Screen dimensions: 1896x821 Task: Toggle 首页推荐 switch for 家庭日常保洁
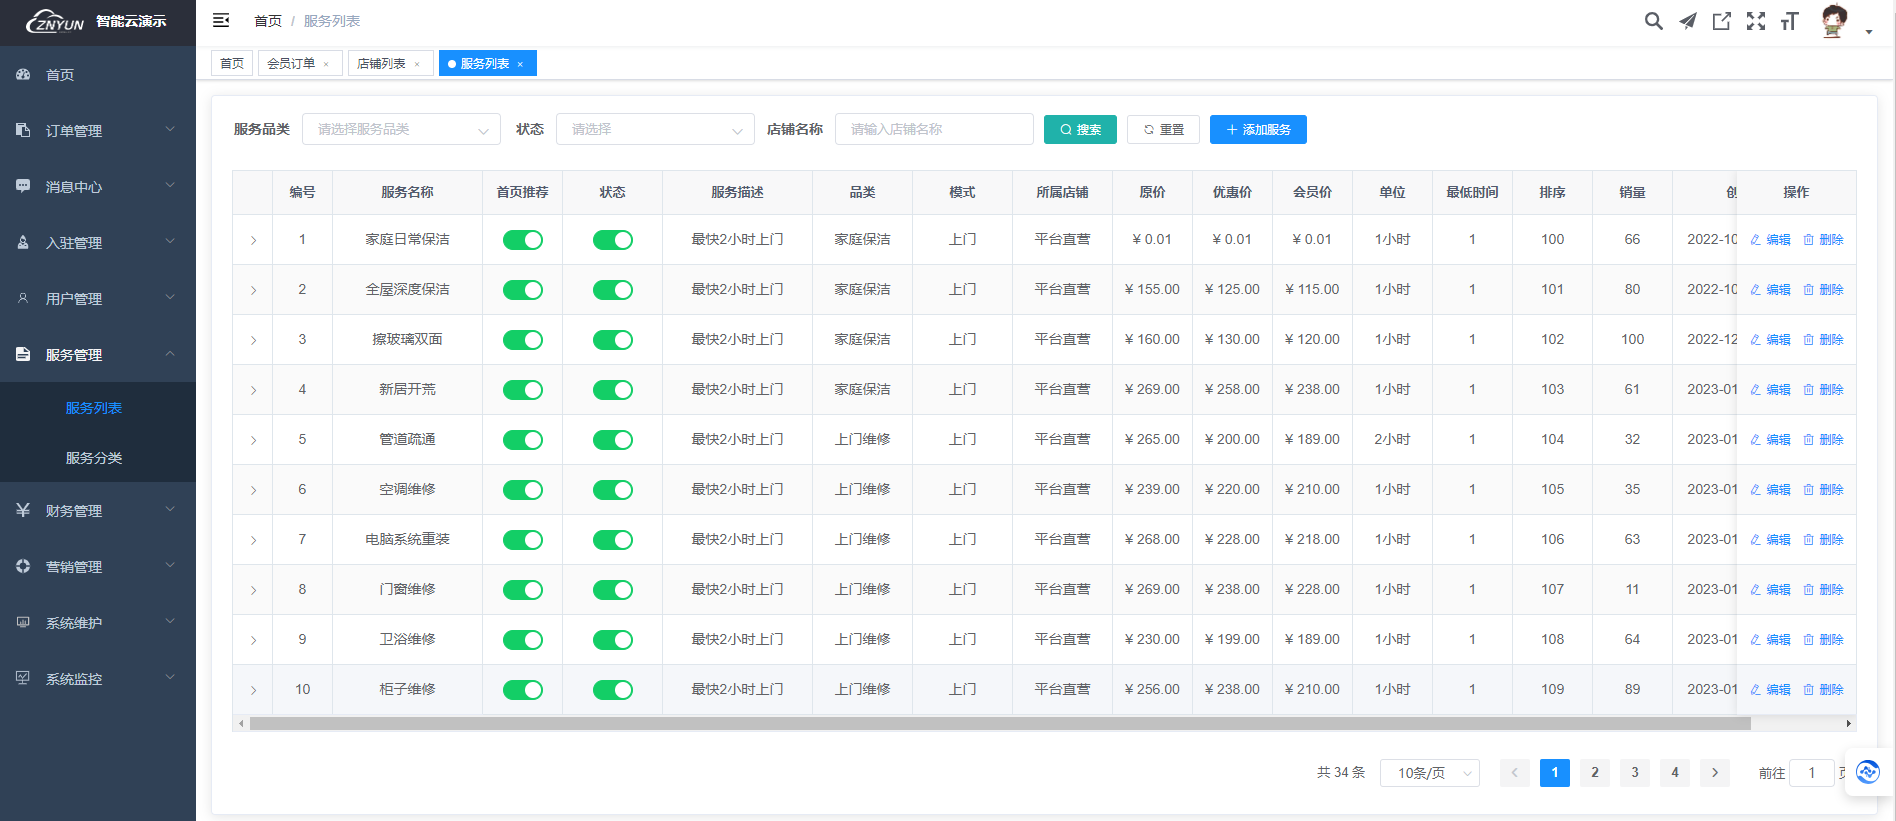point(522,240)
